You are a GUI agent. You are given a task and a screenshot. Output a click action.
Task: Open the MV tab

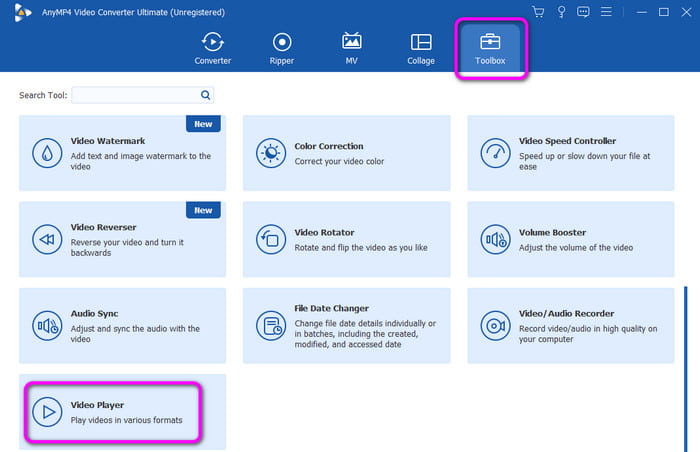point(351,48)
